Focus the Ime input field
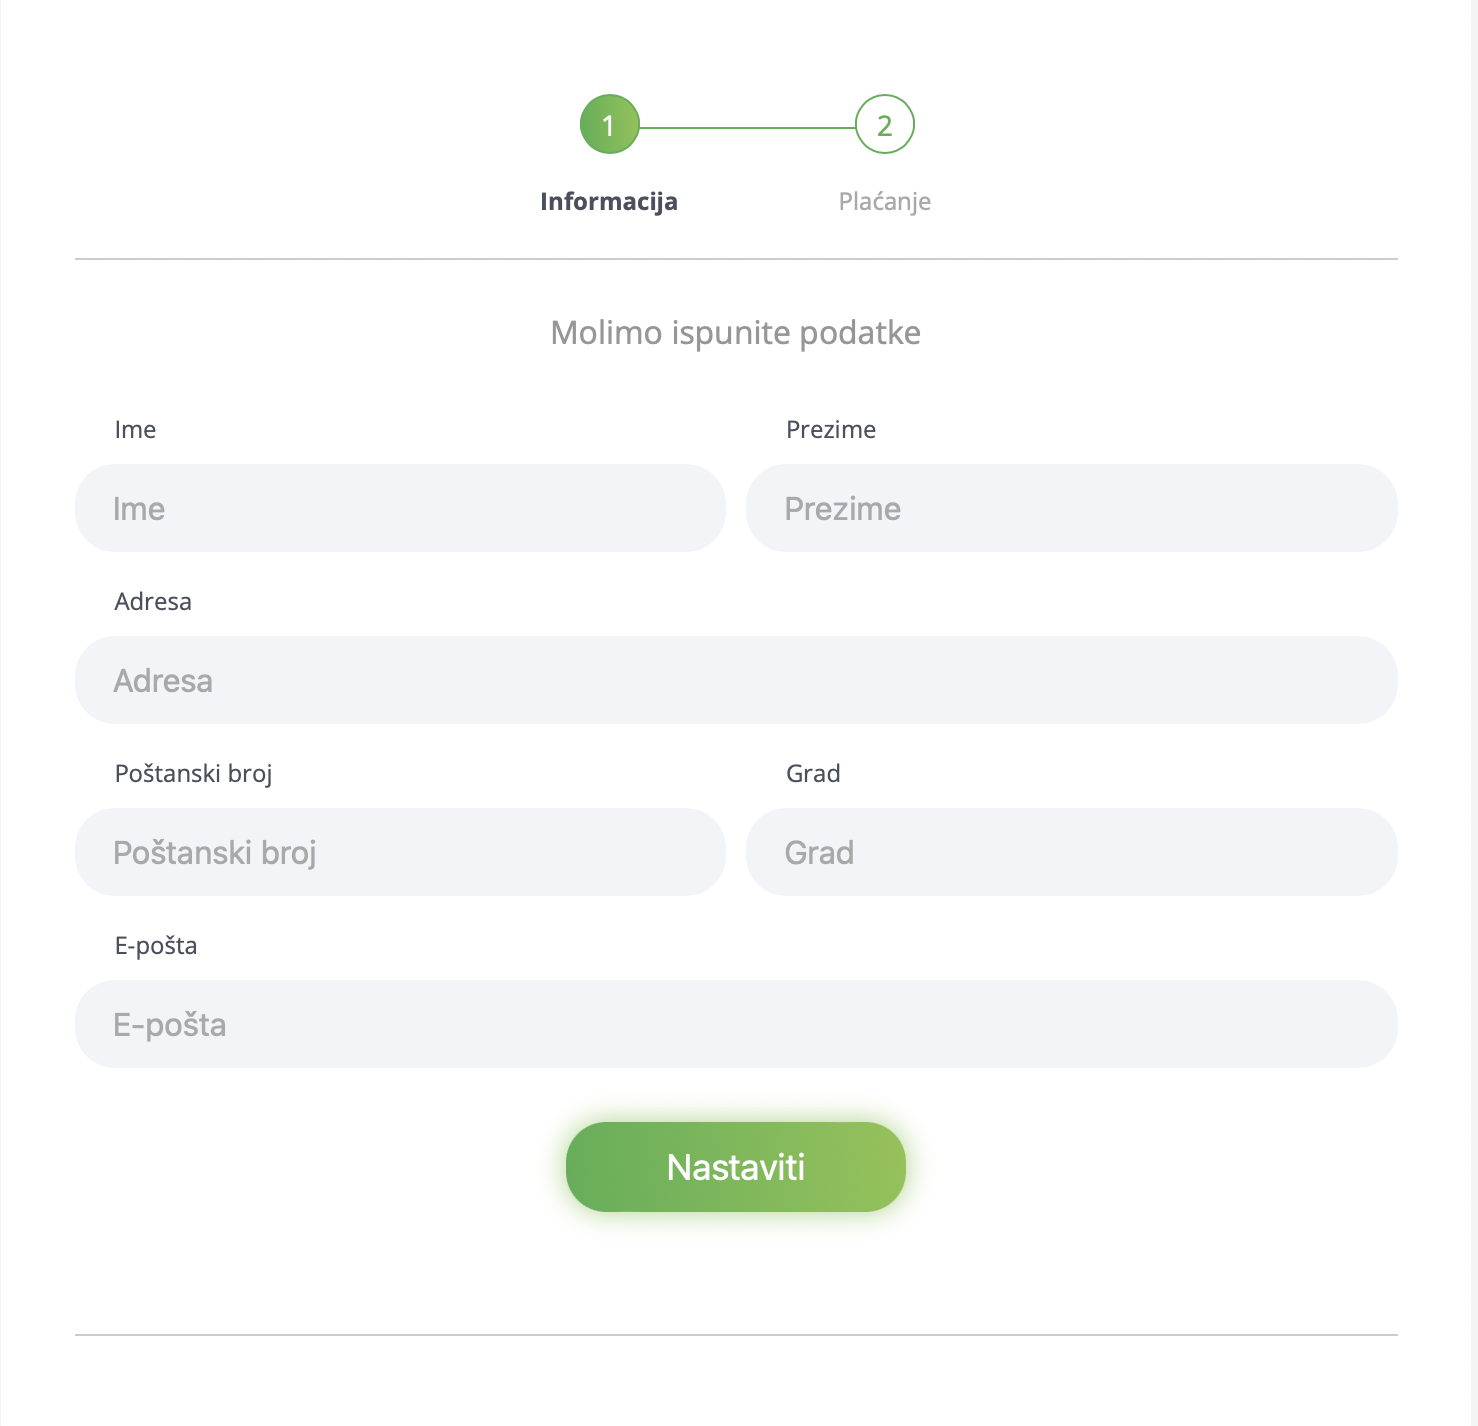1478x1426 pixels. 400,508
